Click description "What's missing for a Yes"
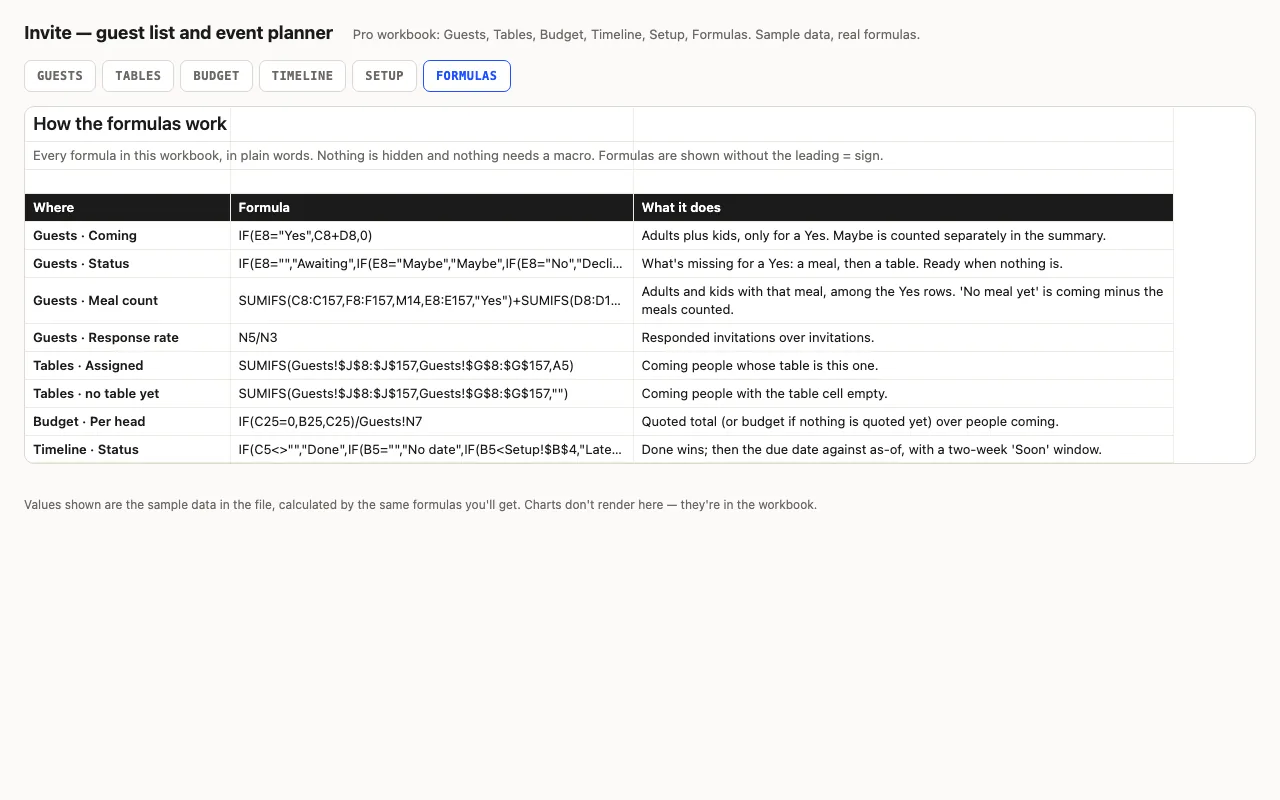Viewport: 1280px width, 800px height. click(903, 264)
